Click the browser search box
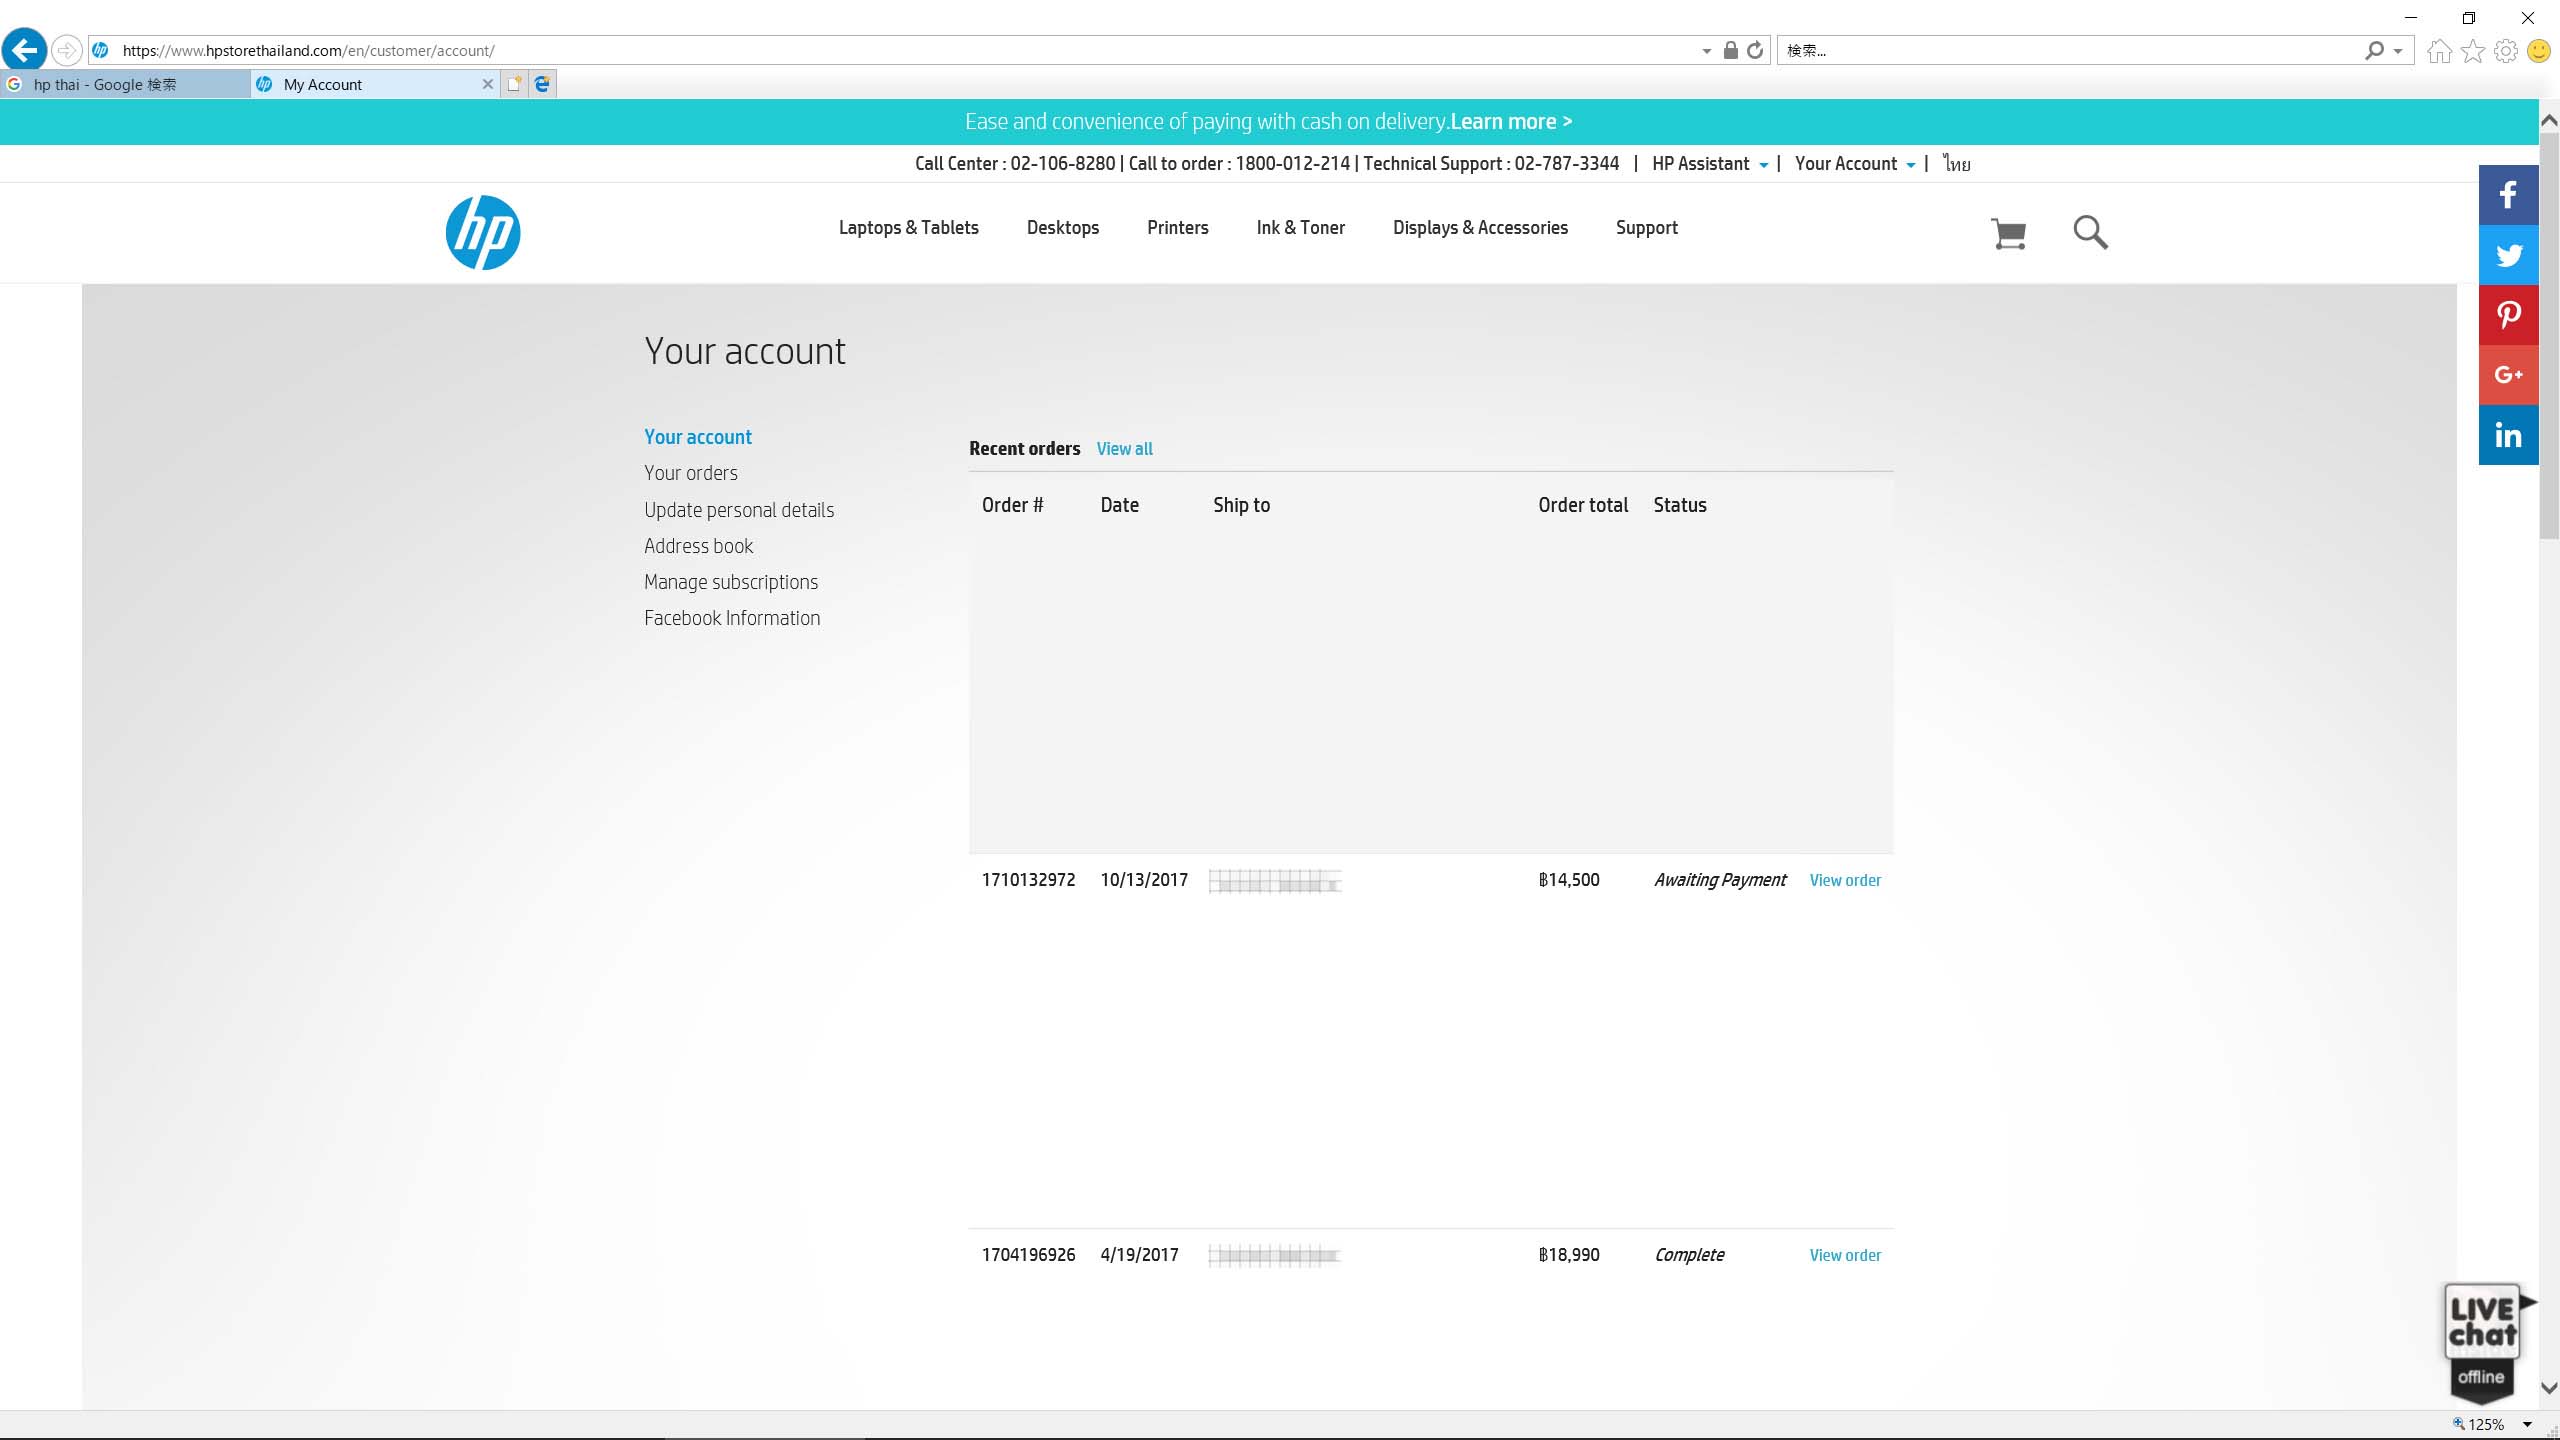 2070,51
